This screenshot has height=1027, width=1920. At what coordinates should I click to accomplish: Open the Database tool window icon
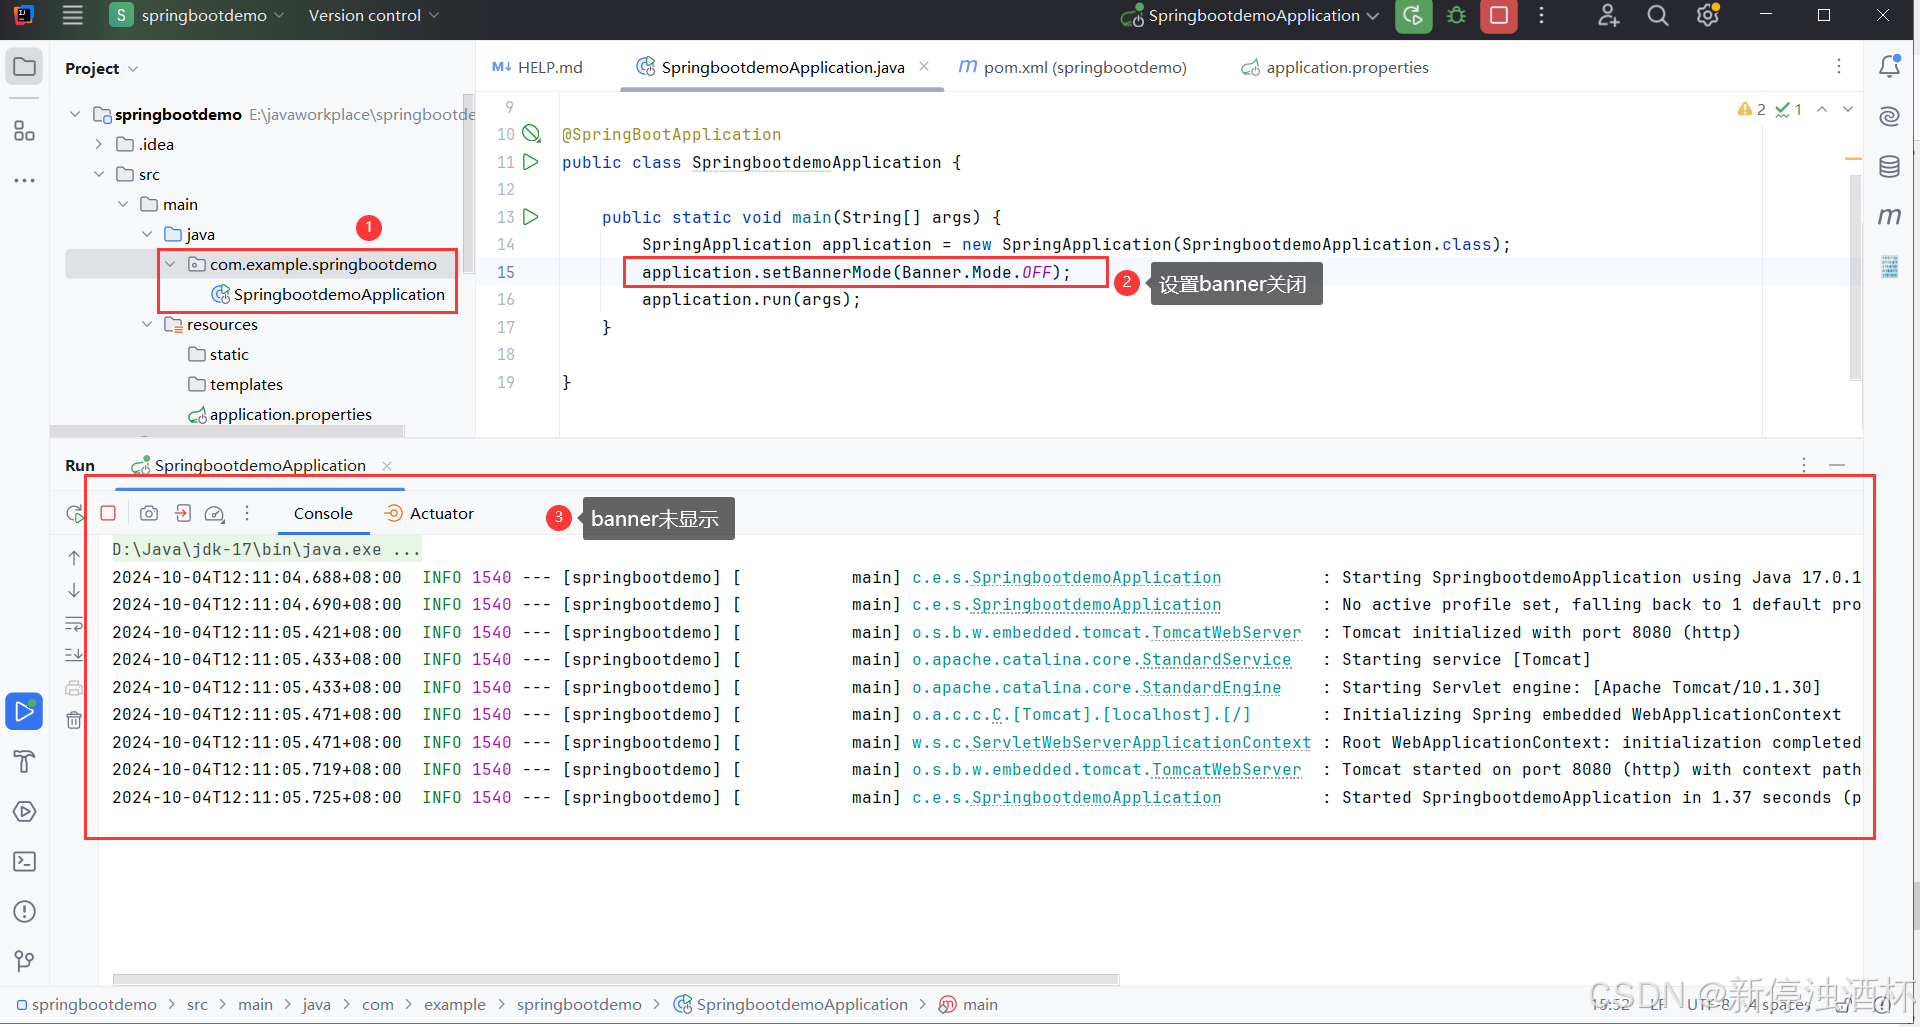[1889, 166]
